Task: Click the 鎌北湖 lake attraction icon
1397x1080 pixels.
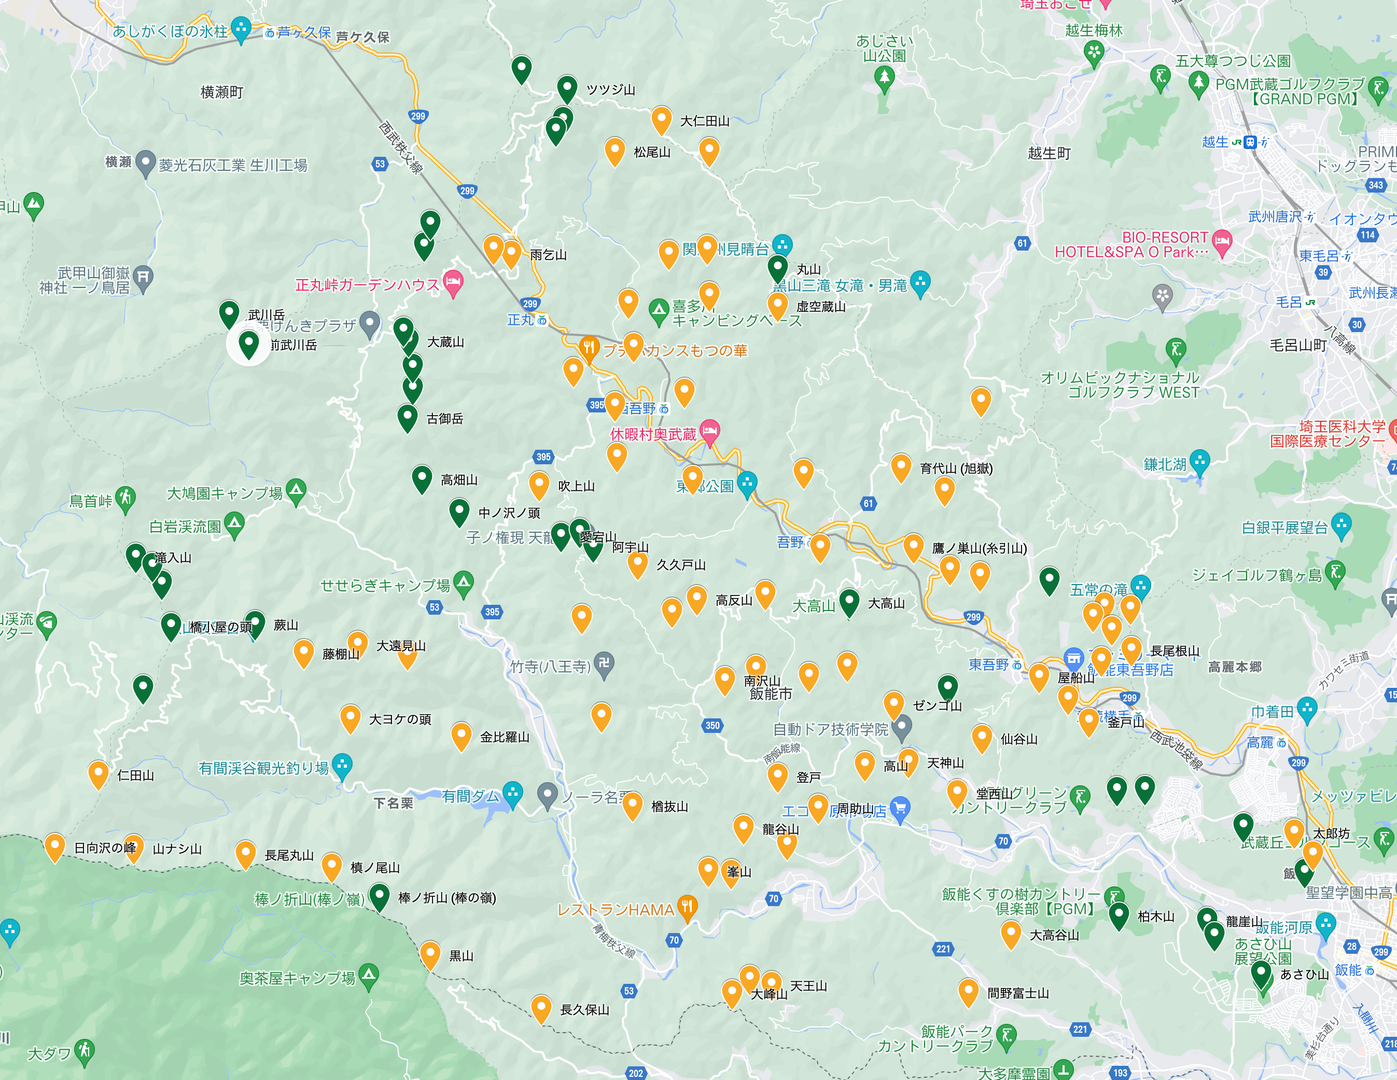Action: pyautogui.click(x=1200, y=462)
